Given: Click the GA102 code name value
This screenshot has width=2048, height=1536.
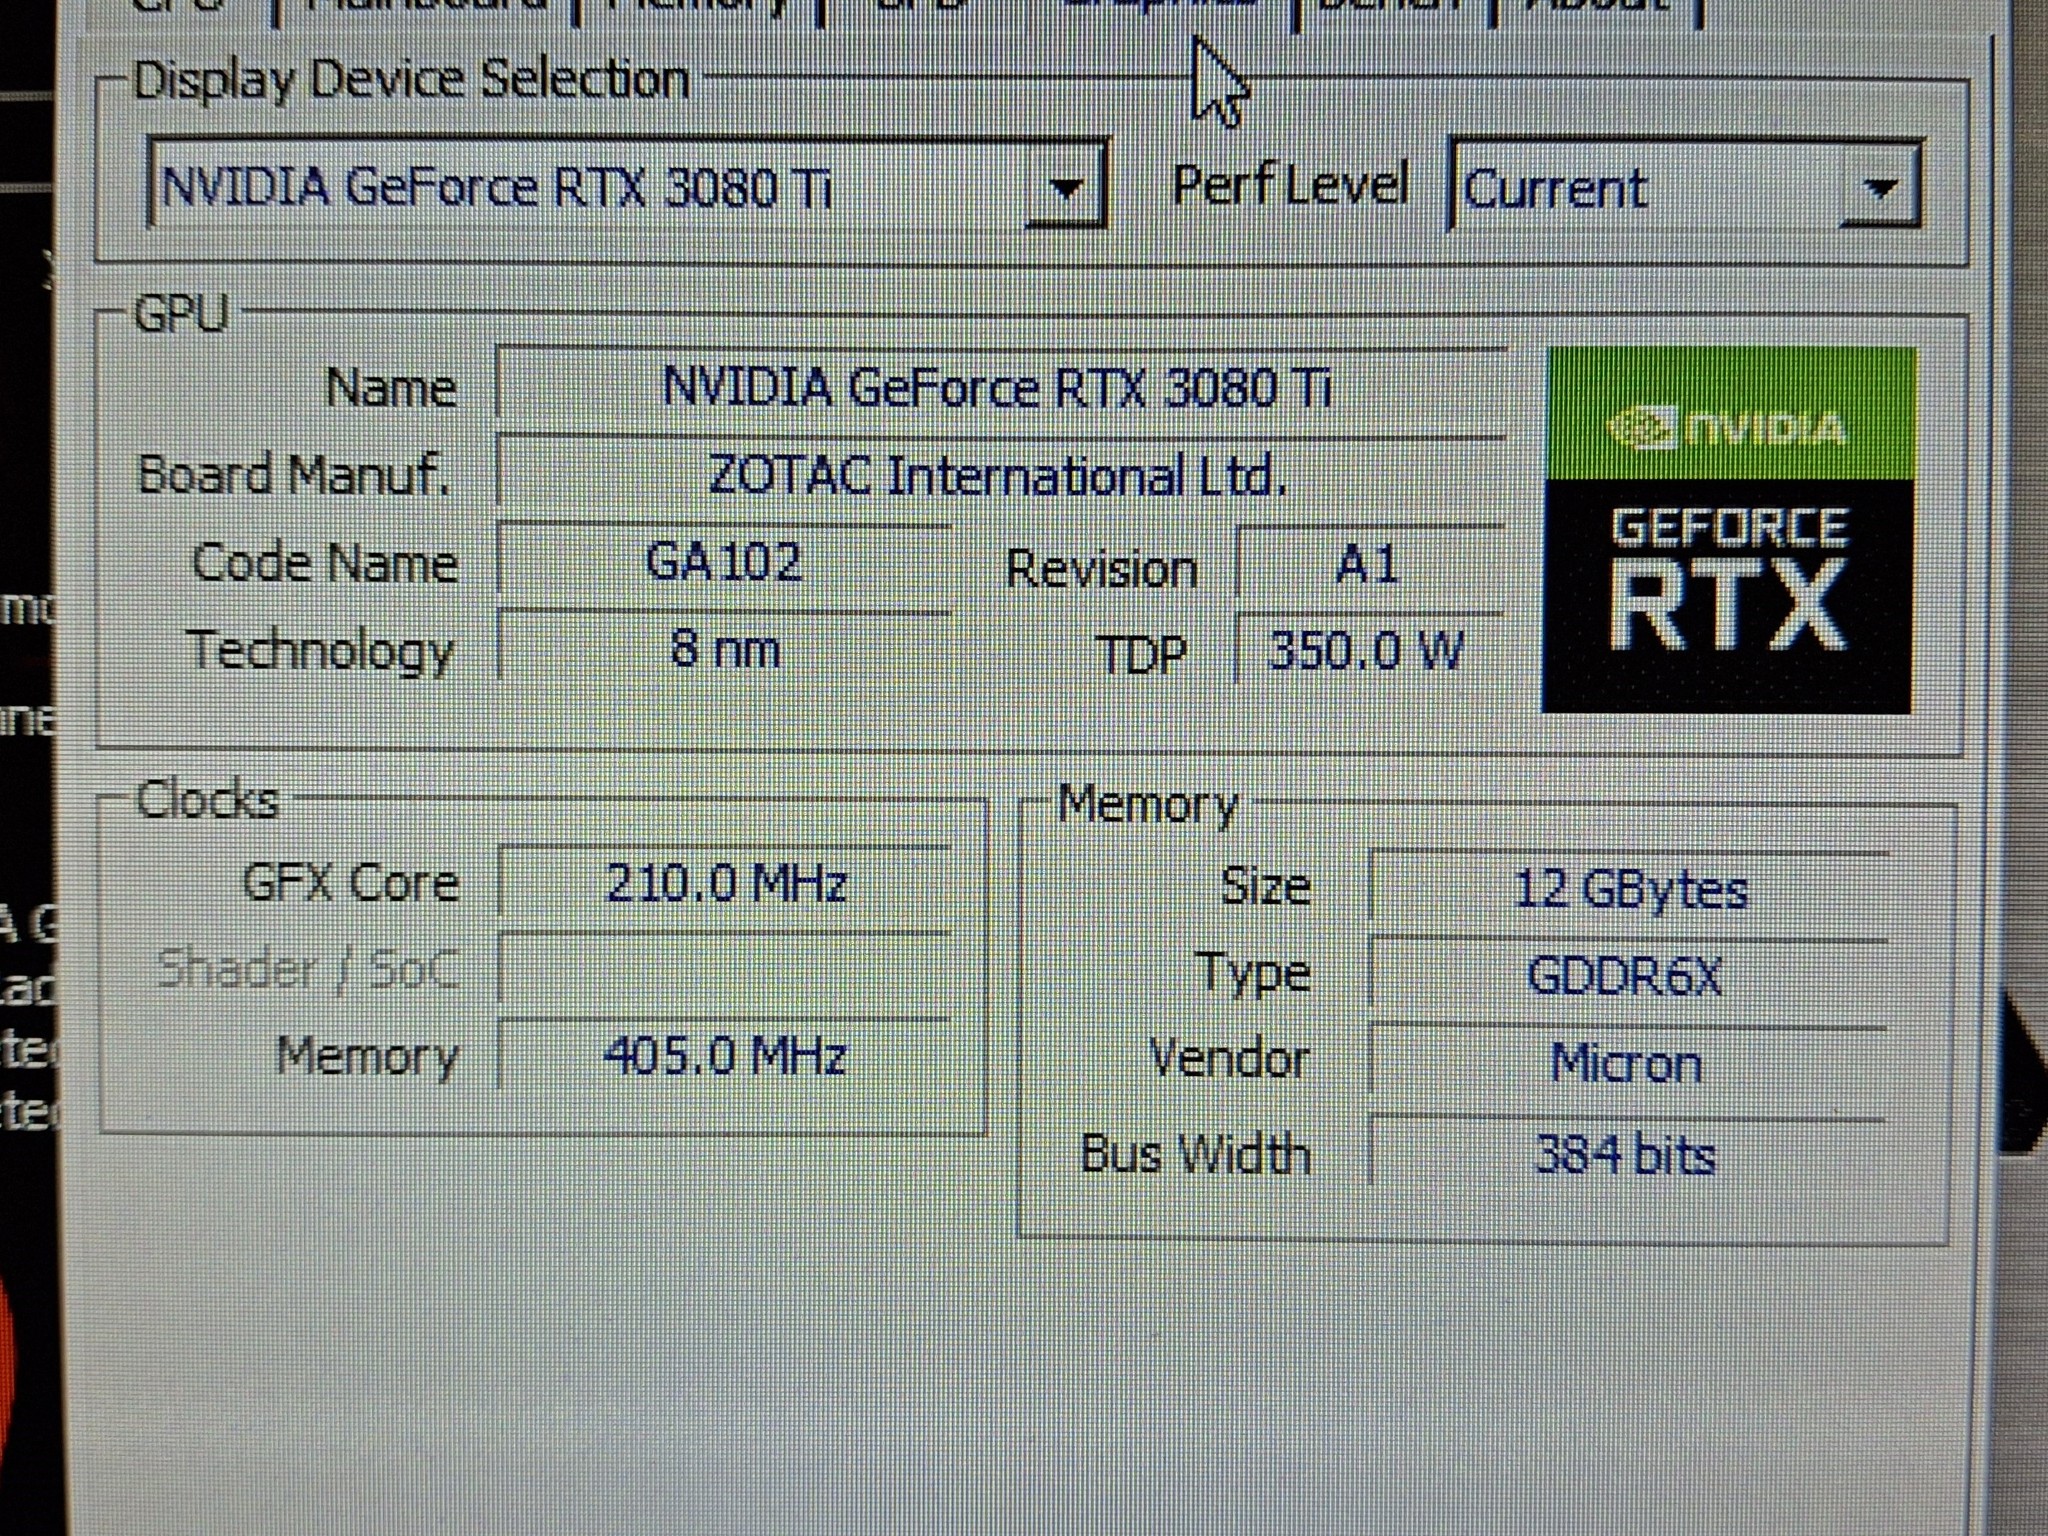Looking at the screenshot, I should coord(724,561).
